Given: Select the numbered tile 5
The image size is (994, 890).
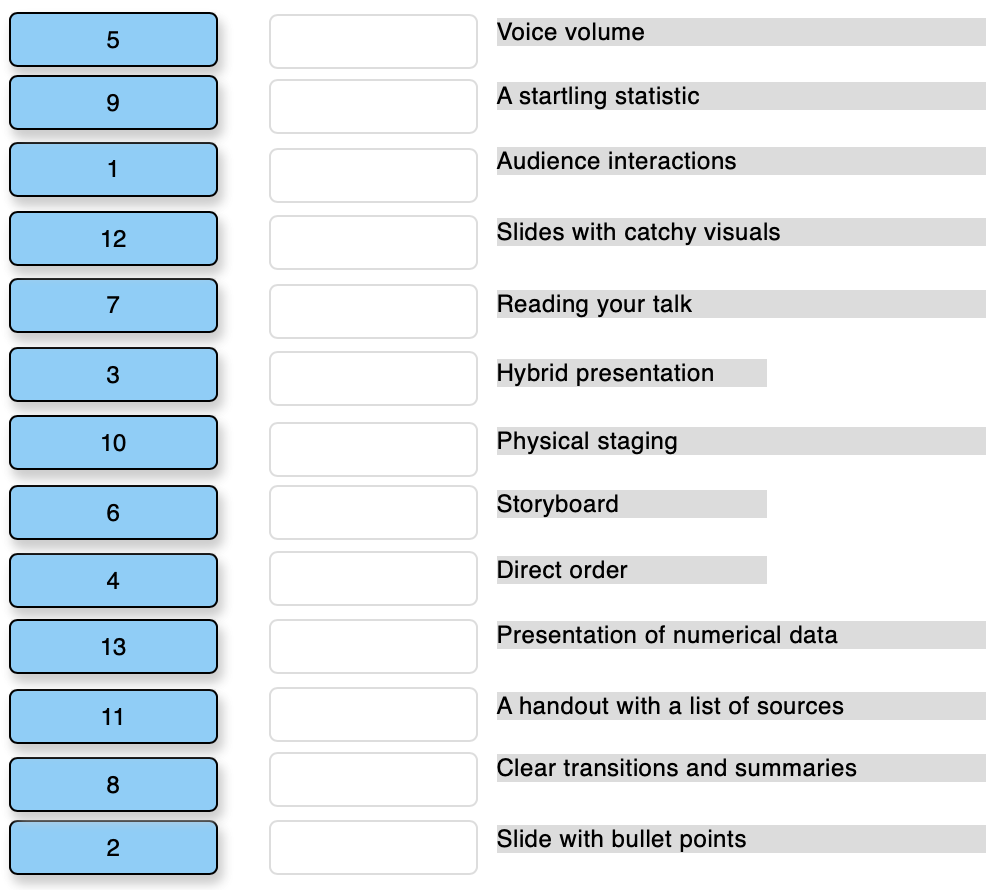Looking at the screenshot, I should coord(113,40).
